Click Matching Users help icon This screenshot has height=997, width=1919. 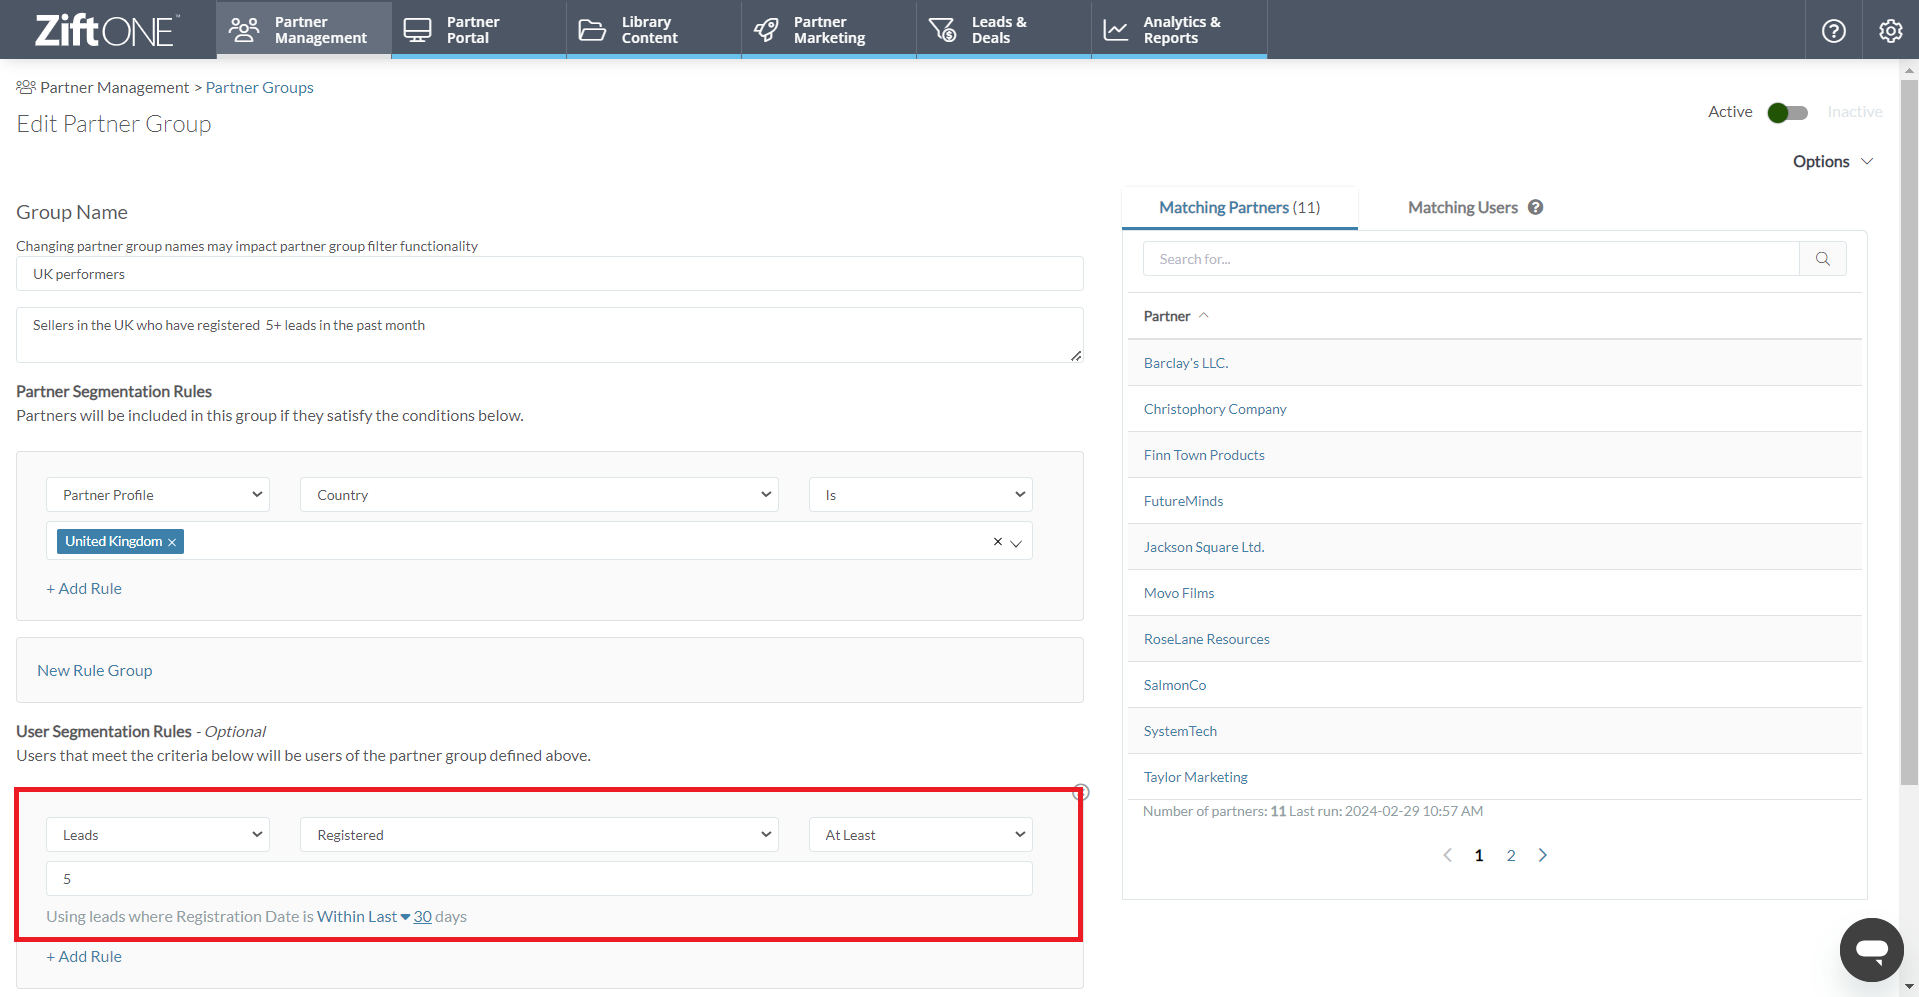[x=1535, y=207]
